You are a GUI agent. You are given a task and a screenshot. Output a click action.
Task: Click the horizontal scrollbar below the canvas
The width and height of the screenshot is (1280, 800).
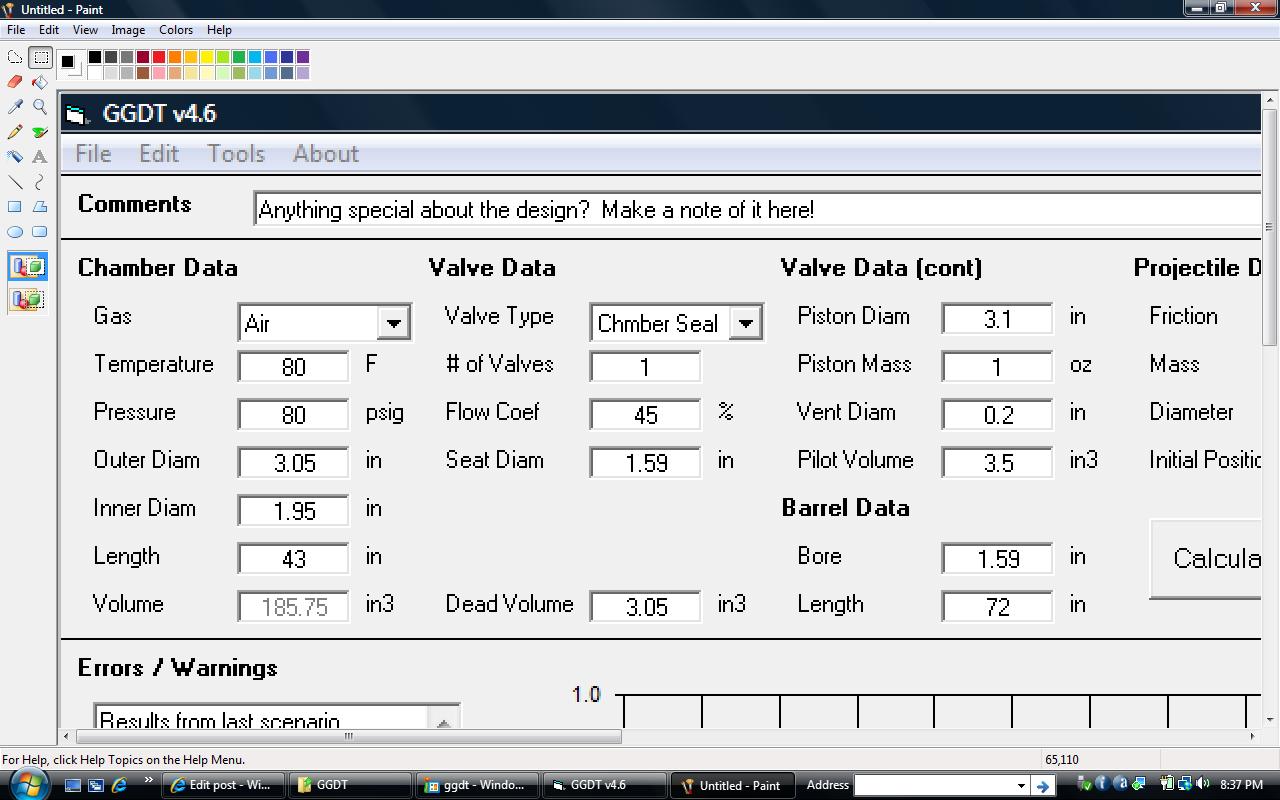(x=348, y=737)
